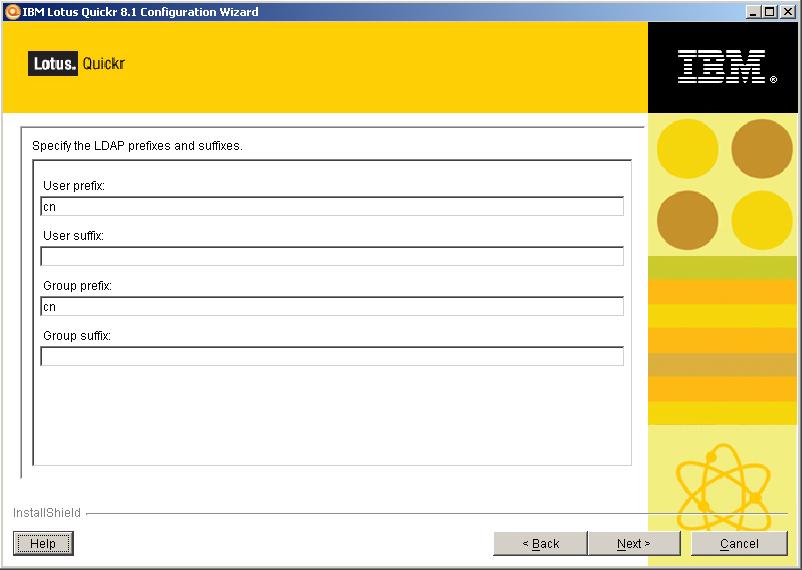Click the Lotus Quickr logo
802x570 pixels.
pyautogui.click(x=76, y=63)
